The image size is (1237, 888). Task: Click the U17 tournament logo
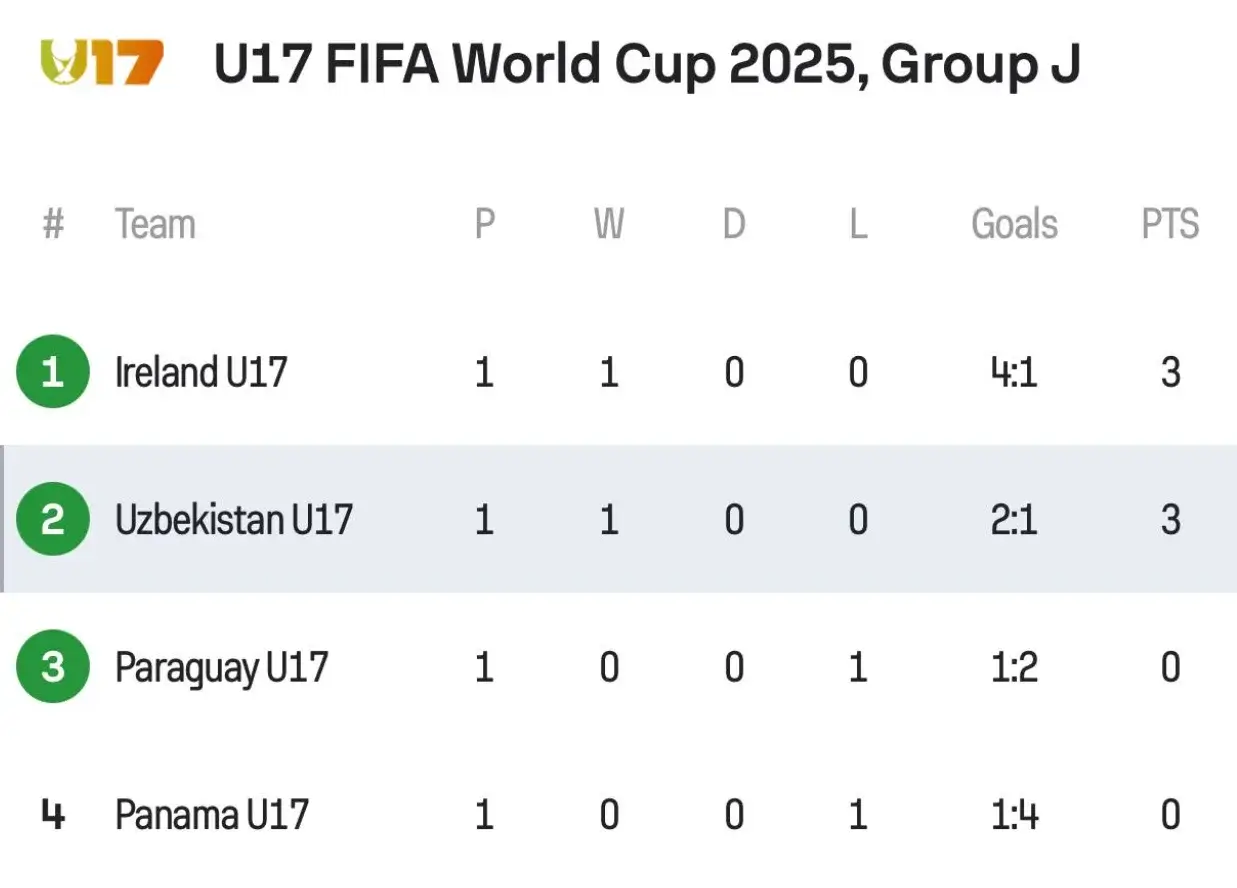pyautogui.click(x=101, y=63)
